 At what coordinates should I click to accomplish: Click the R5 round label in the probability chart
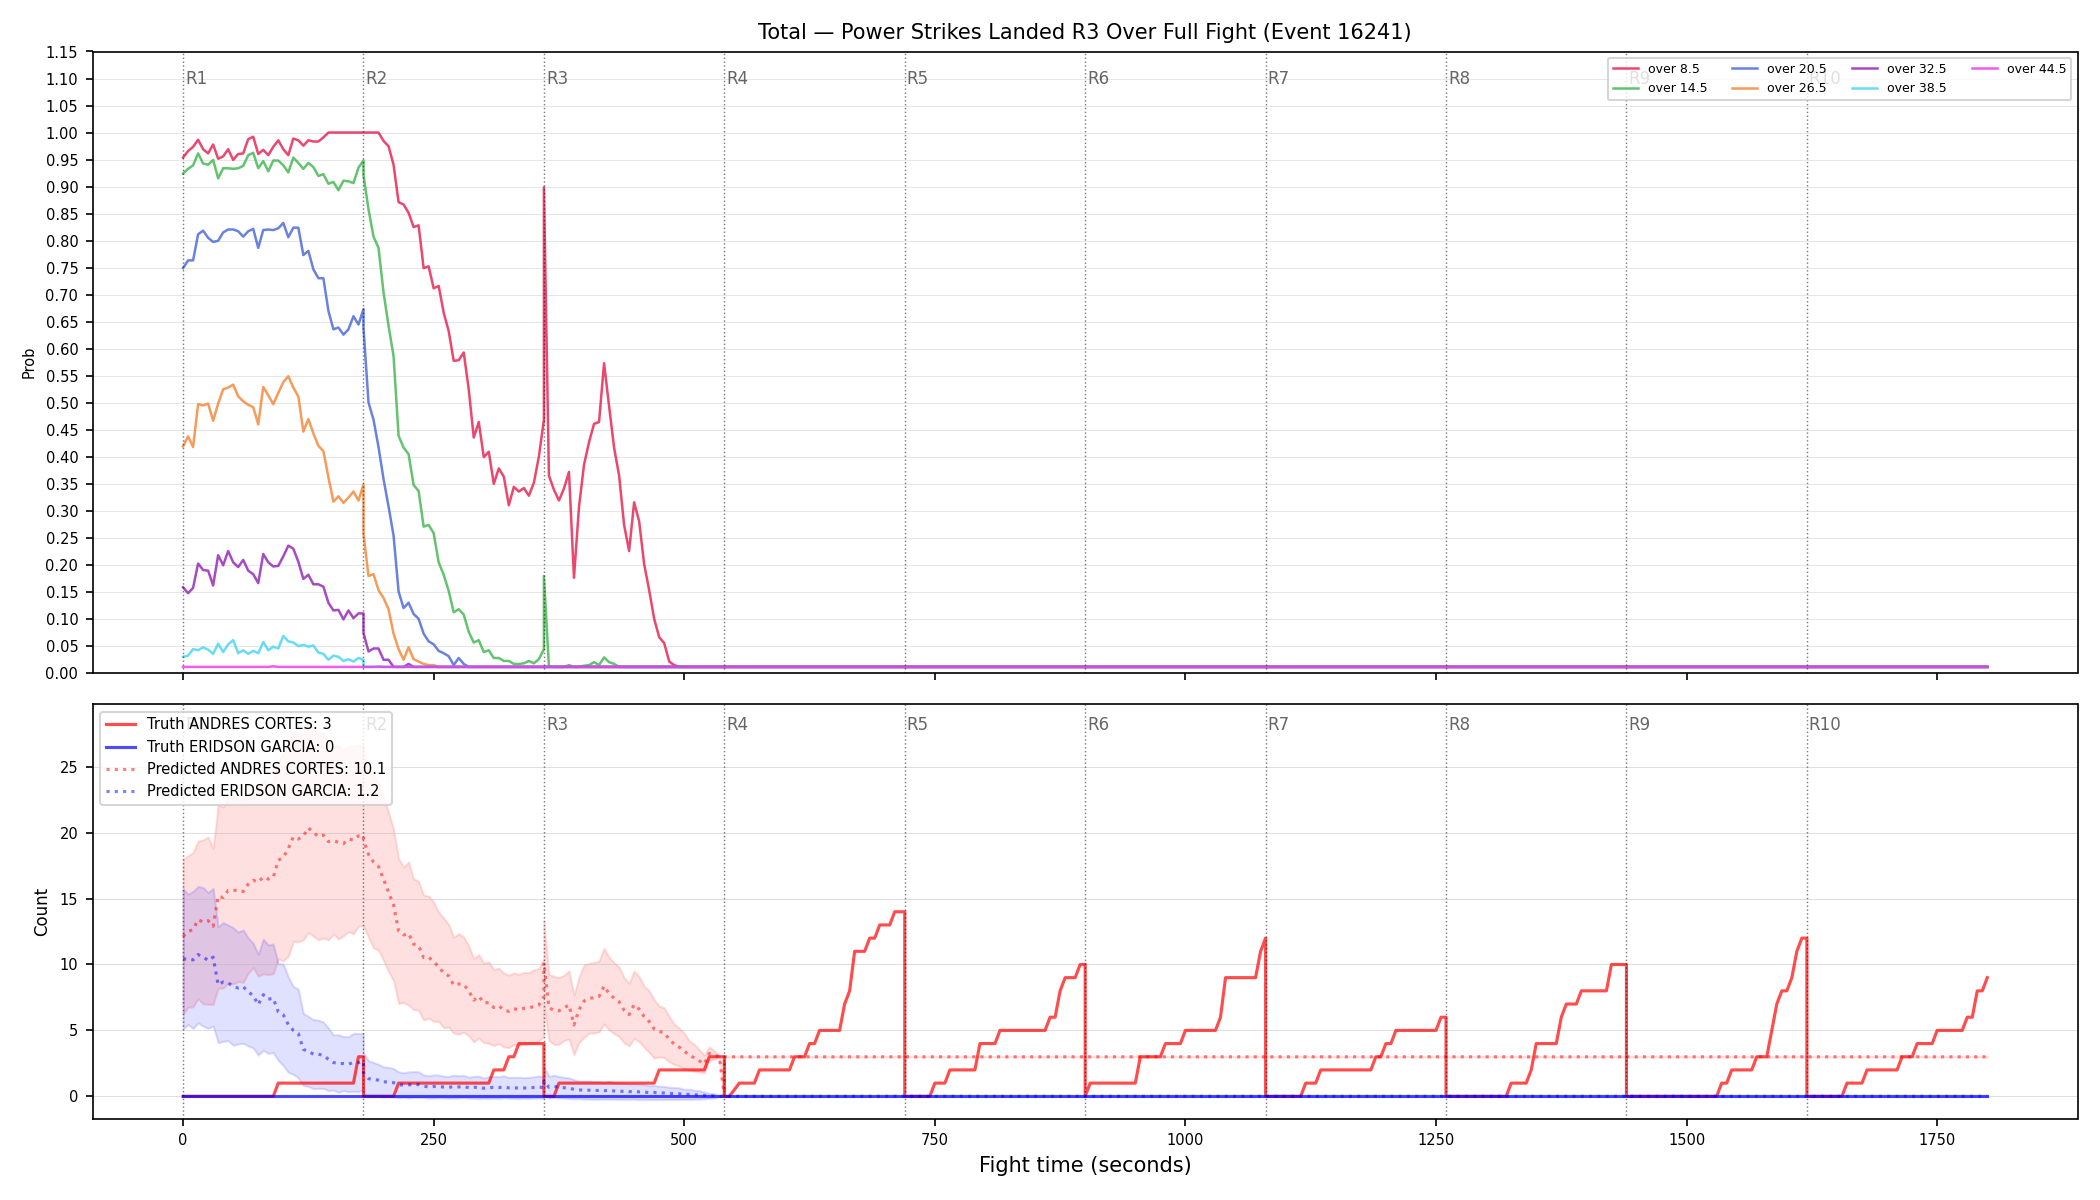click(917, 78)
